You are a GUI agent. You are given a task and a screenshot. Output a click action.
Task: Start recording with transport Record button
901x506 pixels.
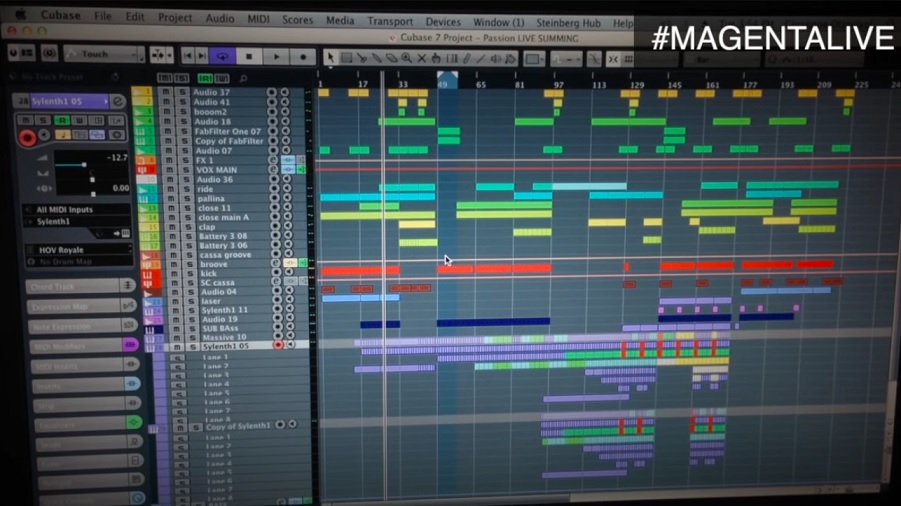coord(303,57)
